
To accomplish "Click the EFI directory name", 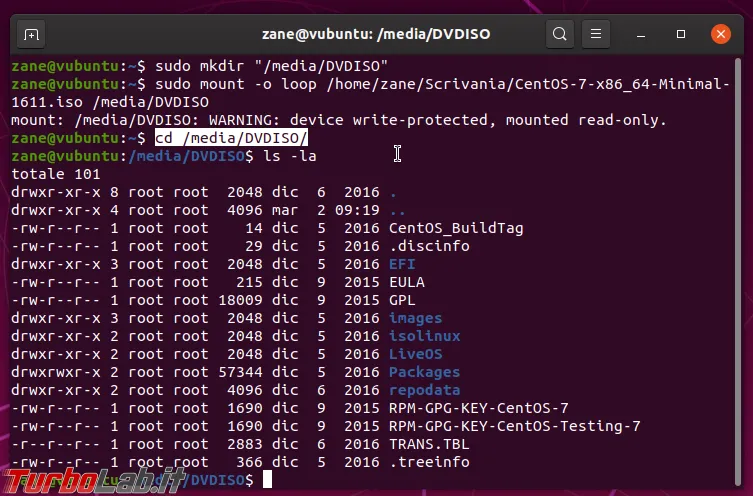I will point(402,264).
